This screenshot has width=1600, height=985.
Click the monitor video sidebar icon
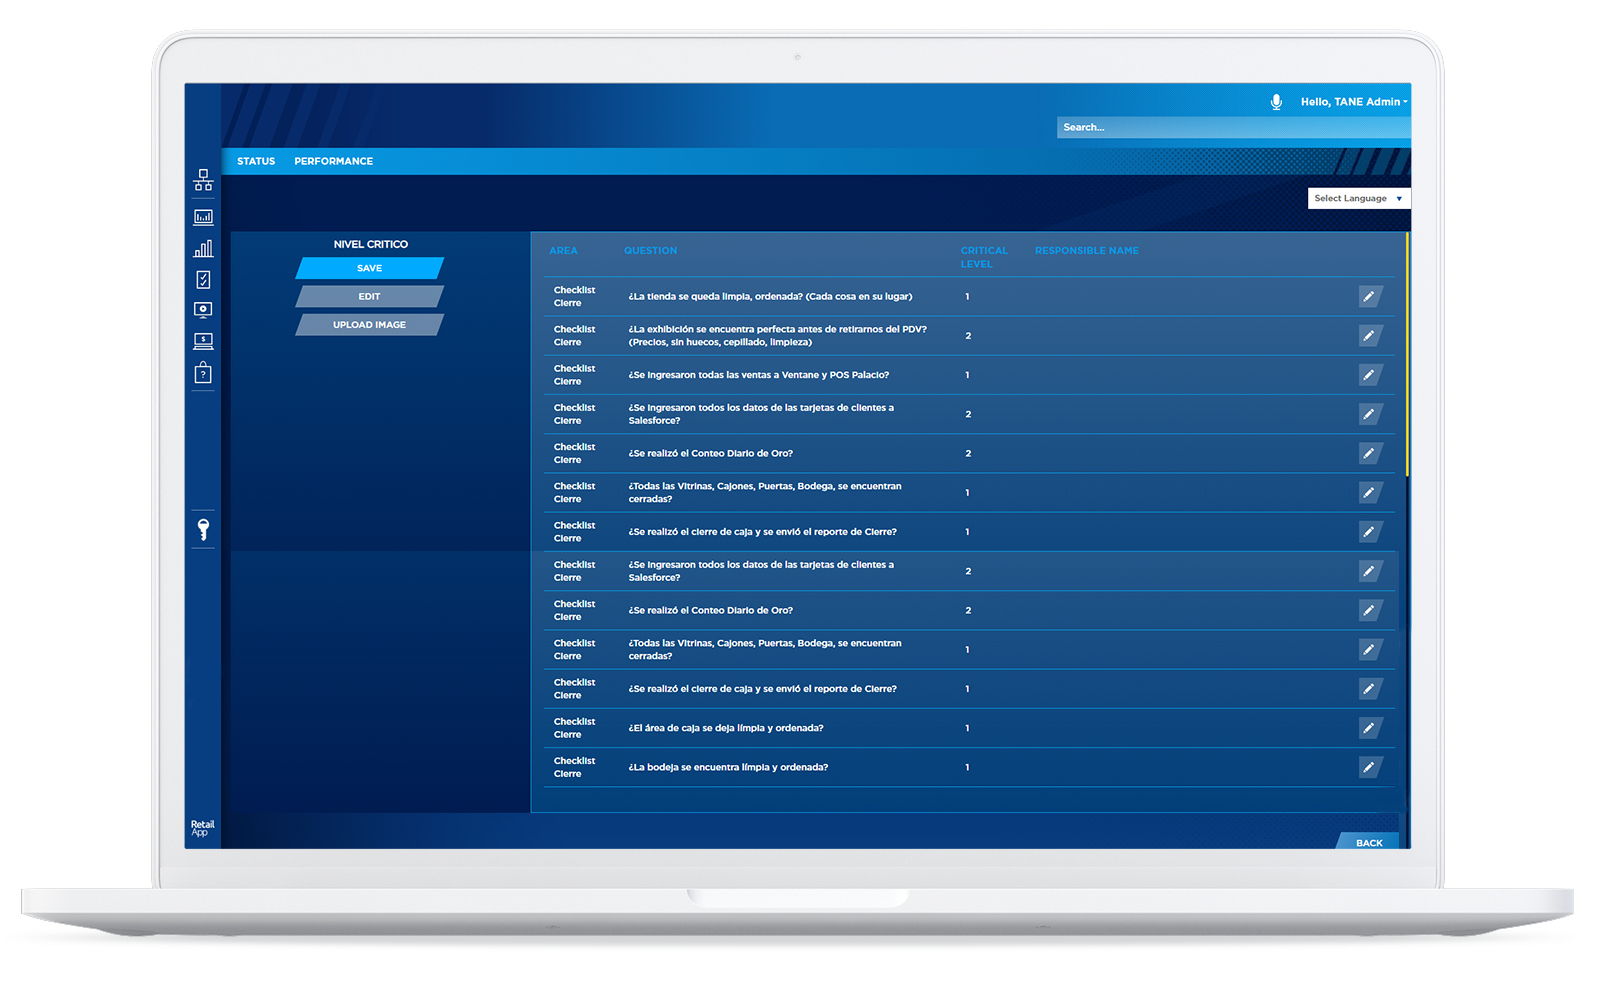(x=203, y=310)
